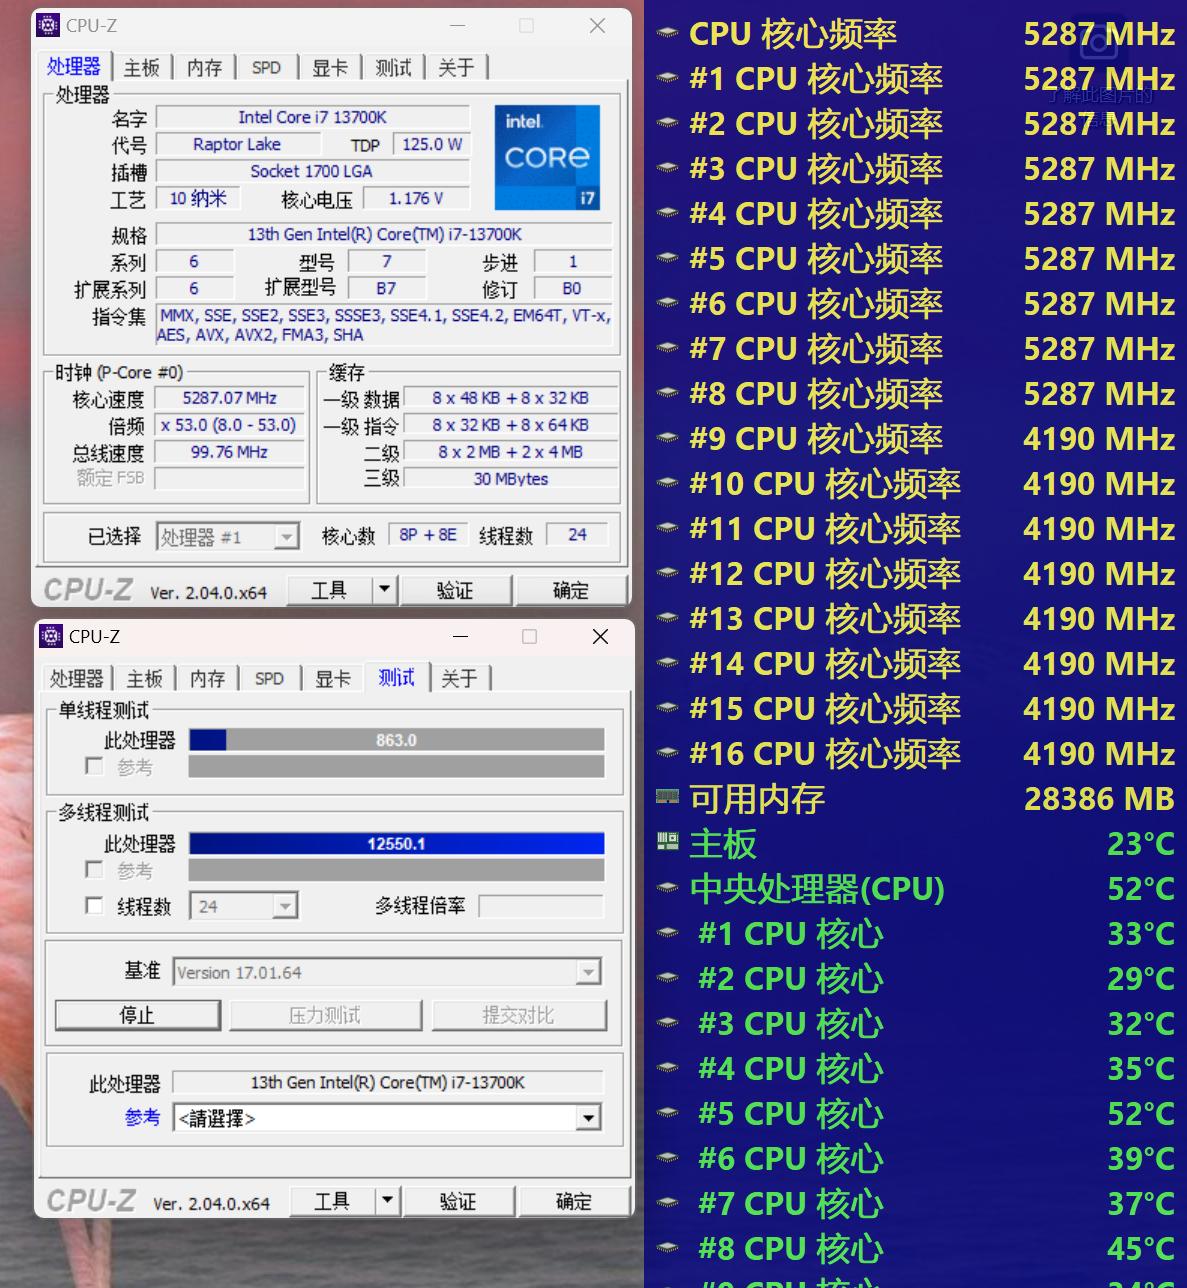Viewport: 1187px width, 1288px height.
Task: Open the 已选择 processor dropdown
Action: coord(286,536)
